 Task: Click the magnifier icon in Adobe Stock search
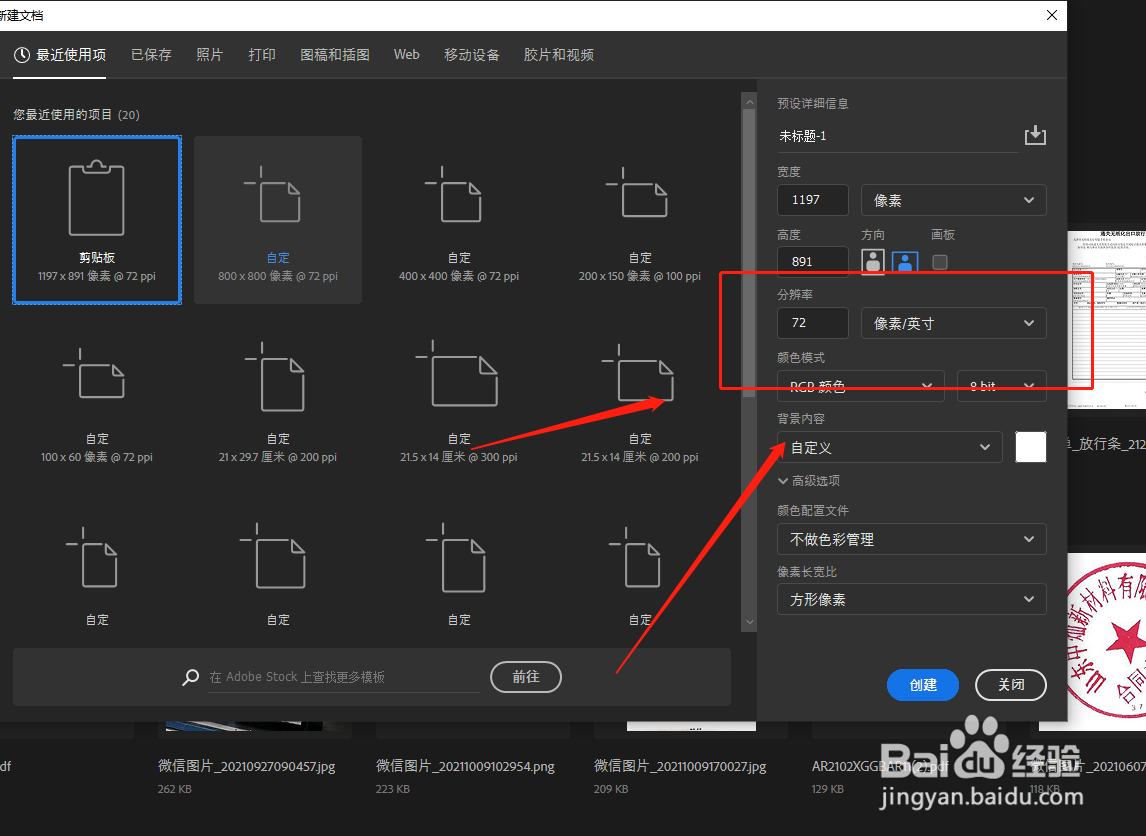pos(190,677)
